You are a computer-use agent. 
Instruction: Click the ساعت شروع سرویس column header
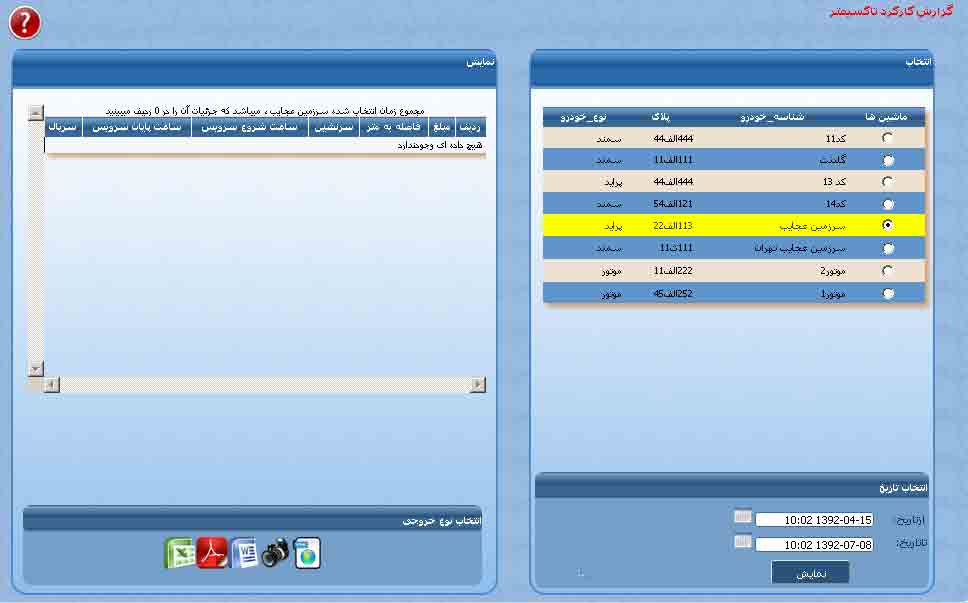coord(250,128)
